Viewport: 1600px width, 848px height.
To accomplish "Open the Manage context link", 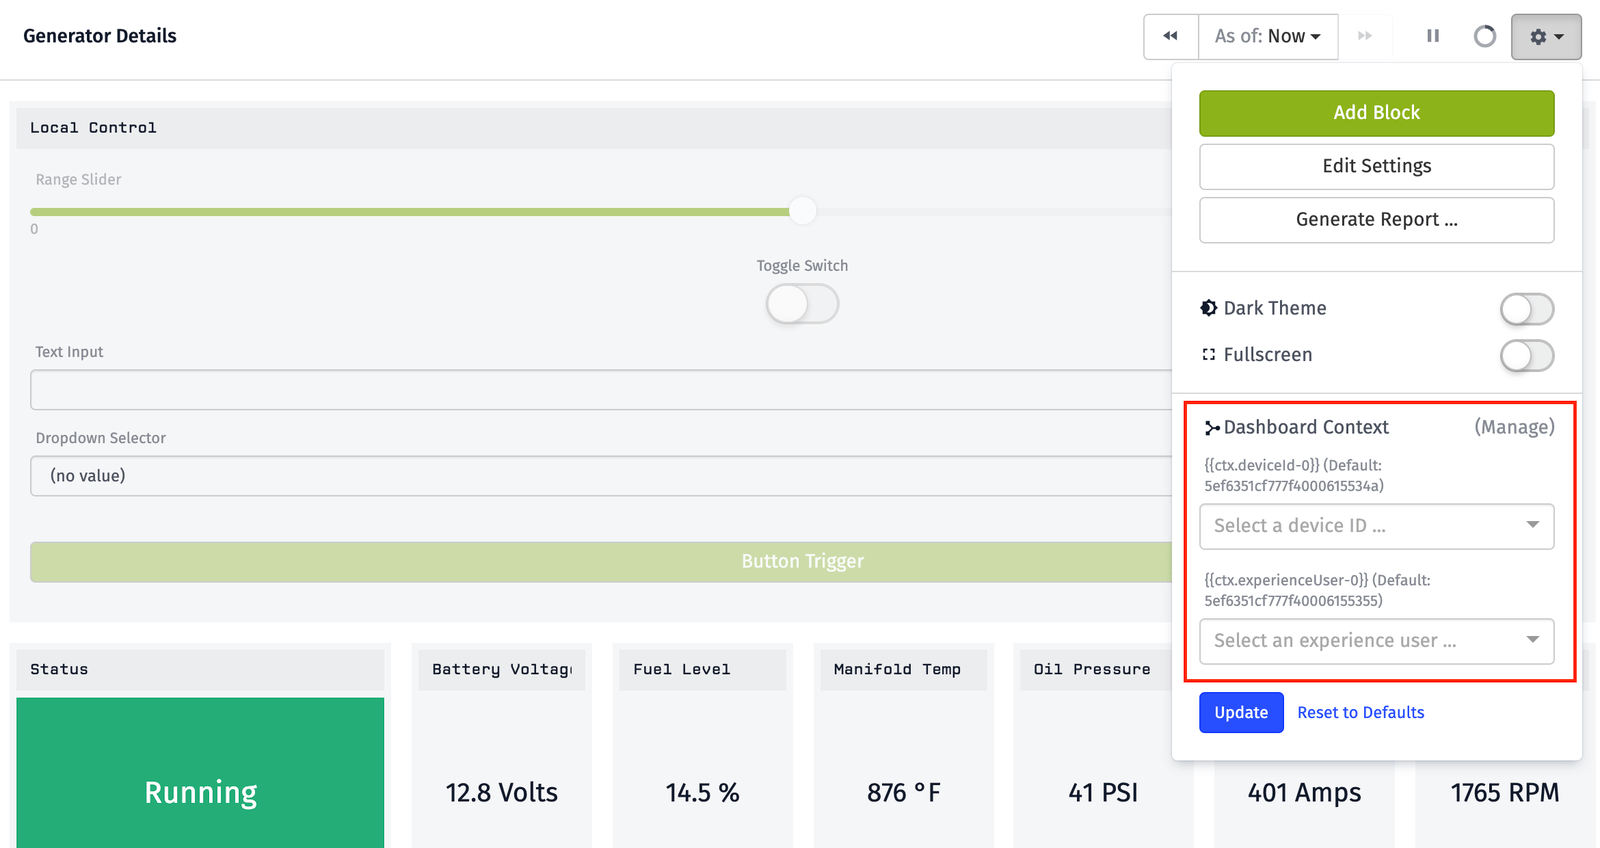I will pos(1514,427).
